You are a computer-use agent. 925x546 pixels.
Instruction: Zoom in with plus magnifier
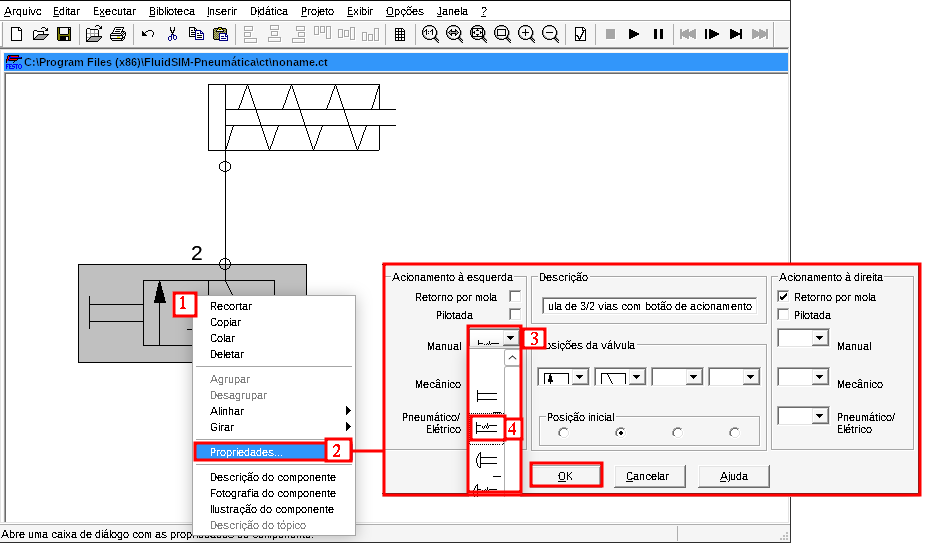[526, 34]
